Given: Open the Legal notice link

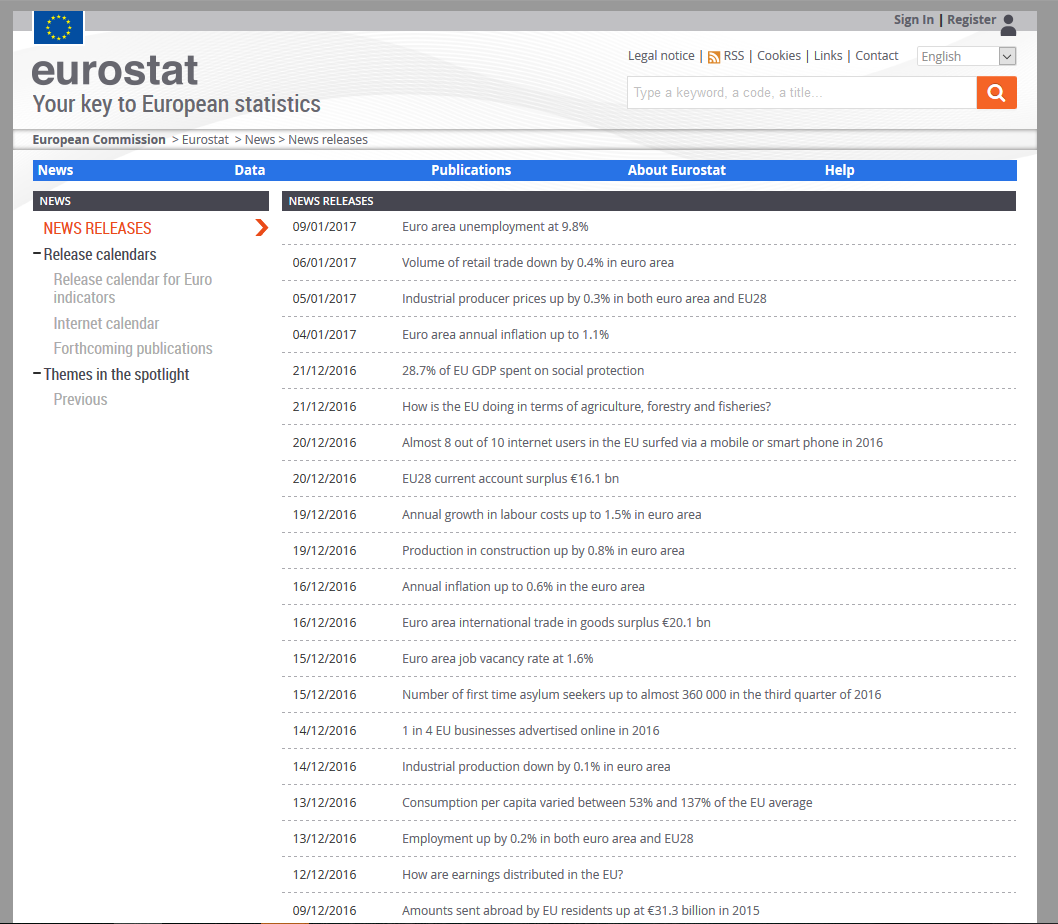Looking at the screenshot, I should point(661,55).
